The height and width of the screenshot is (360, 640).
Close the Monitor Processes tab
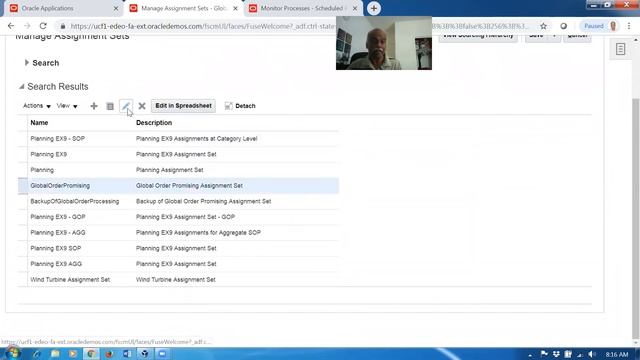[355, 8]
